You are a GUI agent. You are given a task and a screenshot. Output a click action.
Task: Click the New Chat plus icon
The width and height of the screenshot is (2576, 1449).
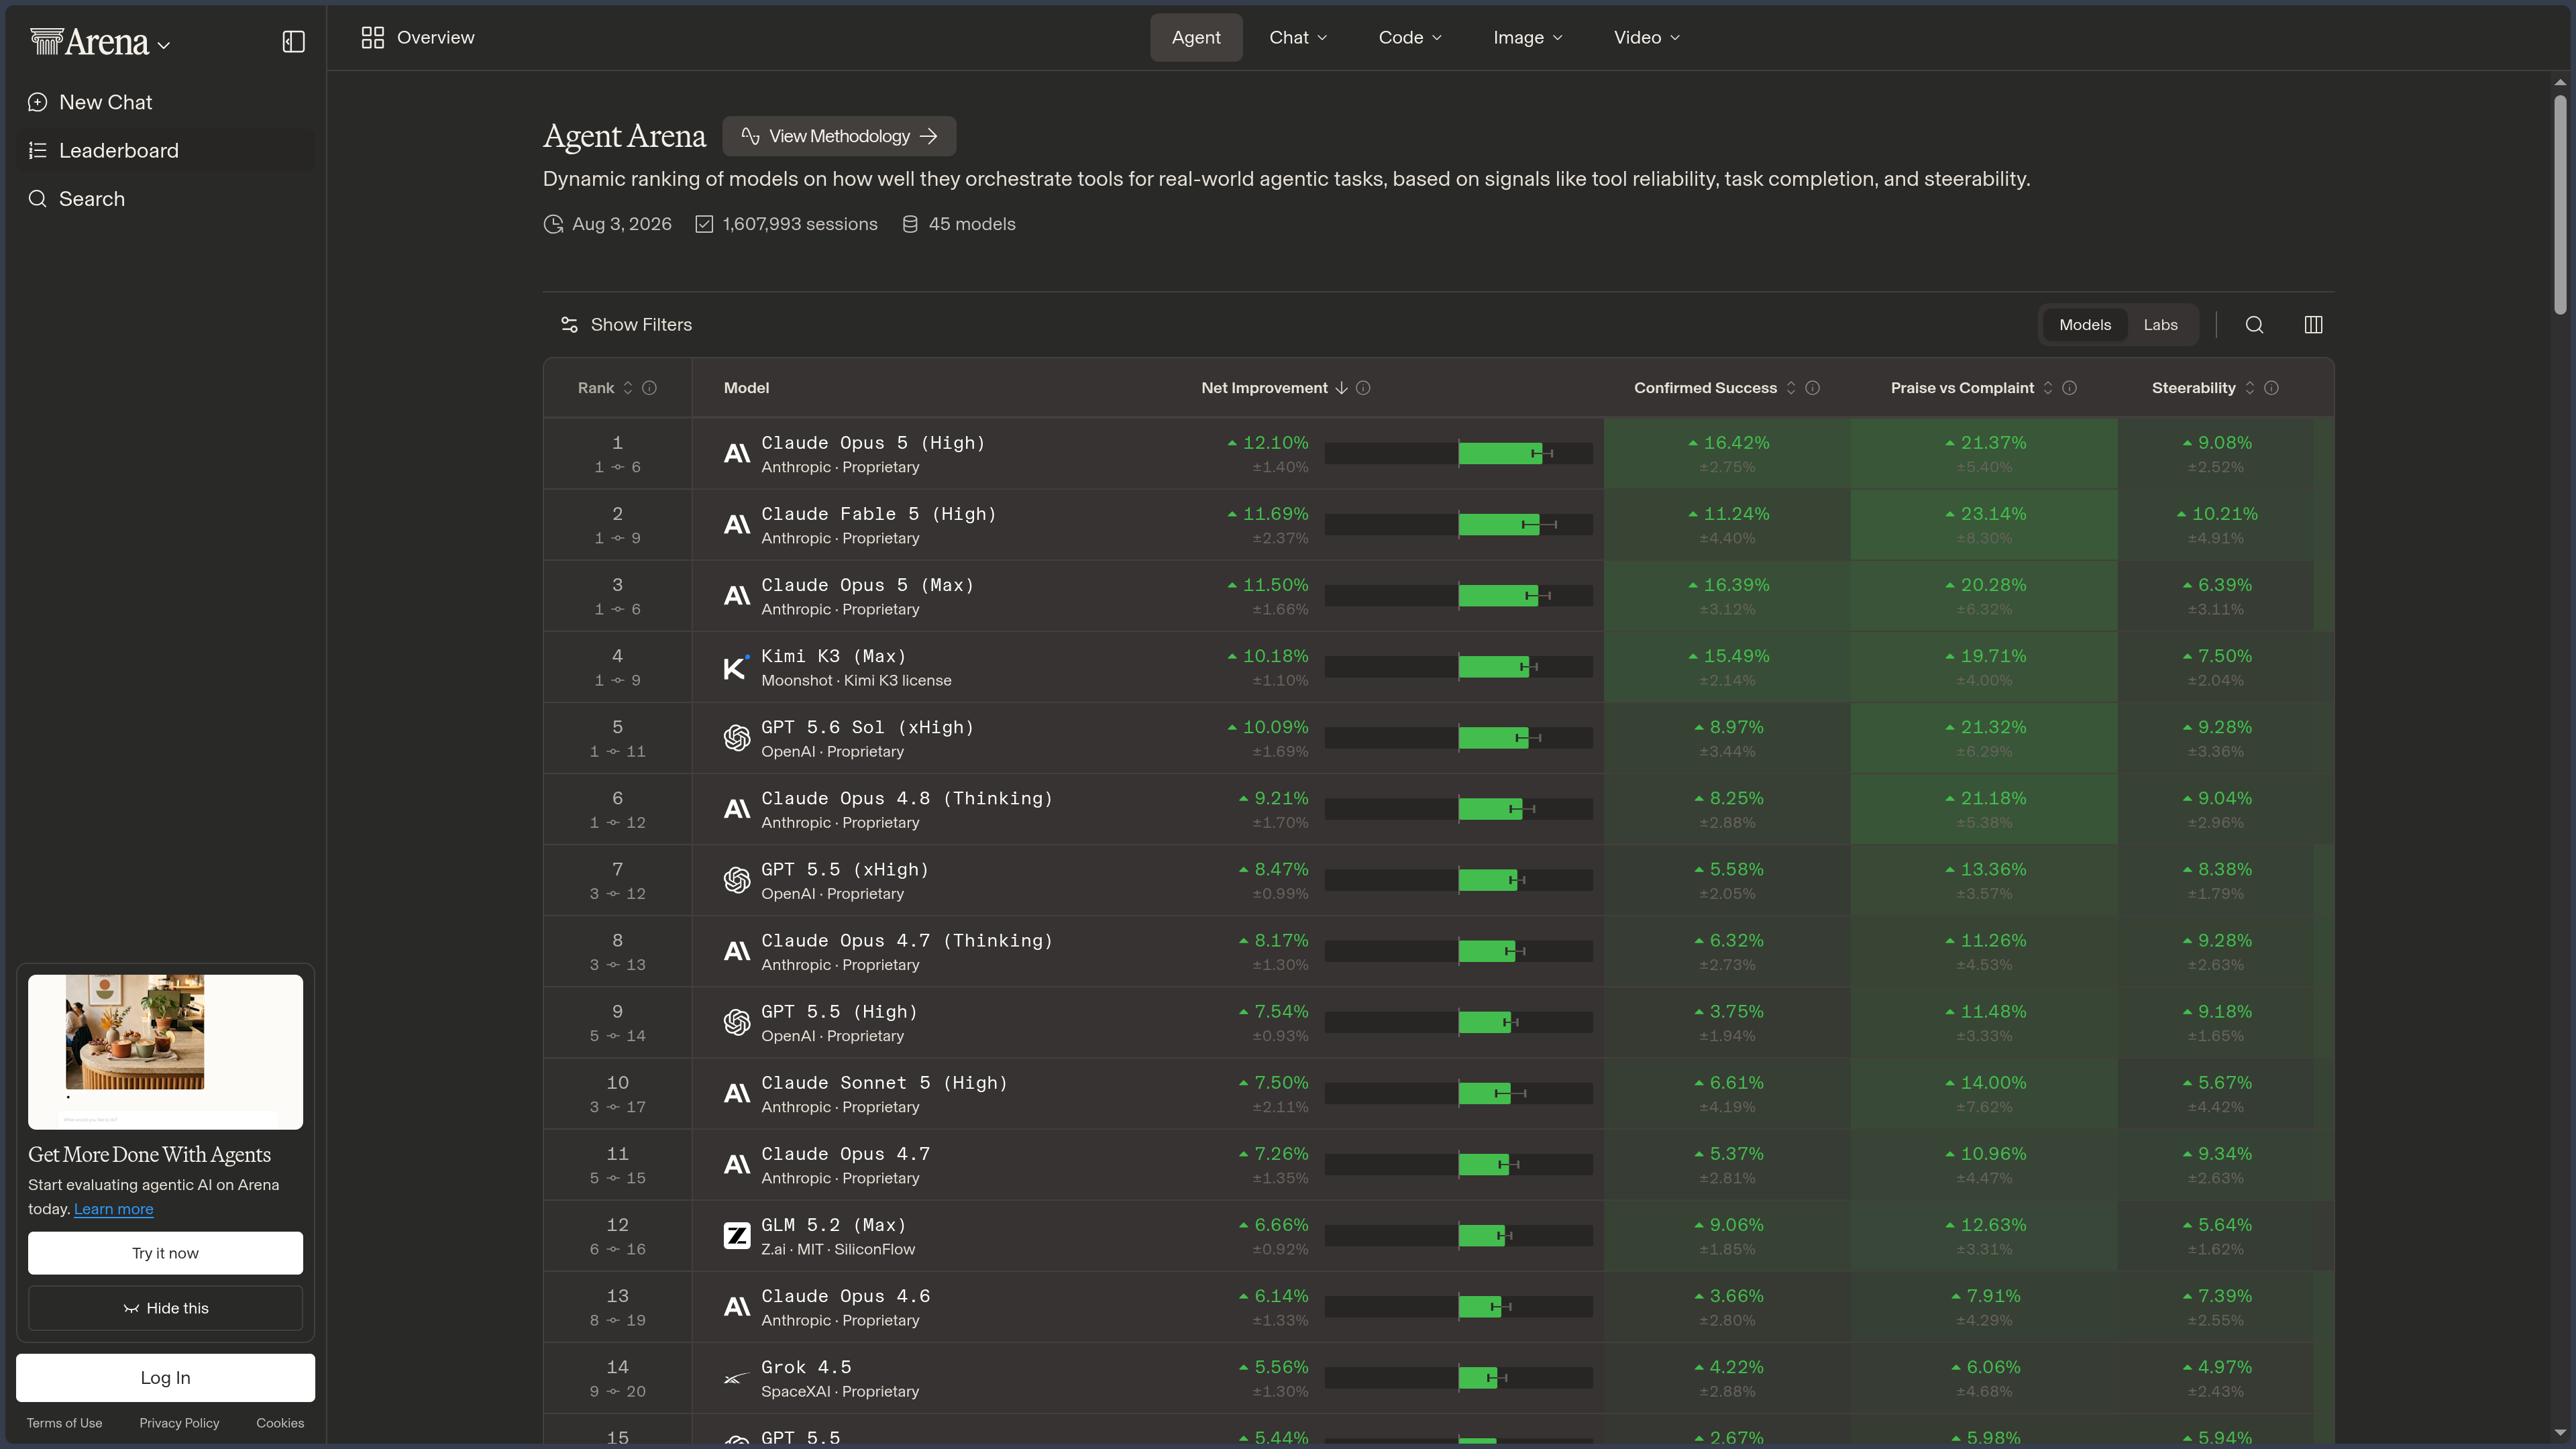tap(38, 102)
